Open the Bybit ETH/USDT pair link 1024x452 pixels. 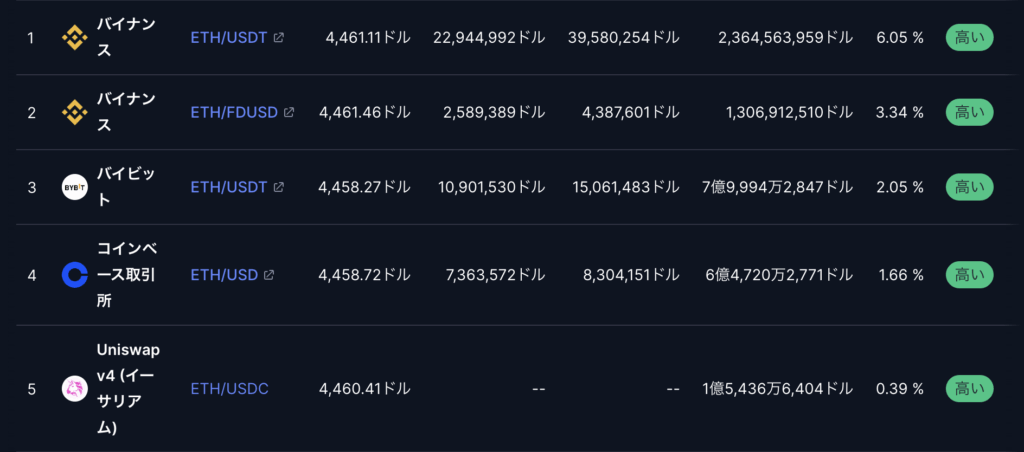(229, 187)
